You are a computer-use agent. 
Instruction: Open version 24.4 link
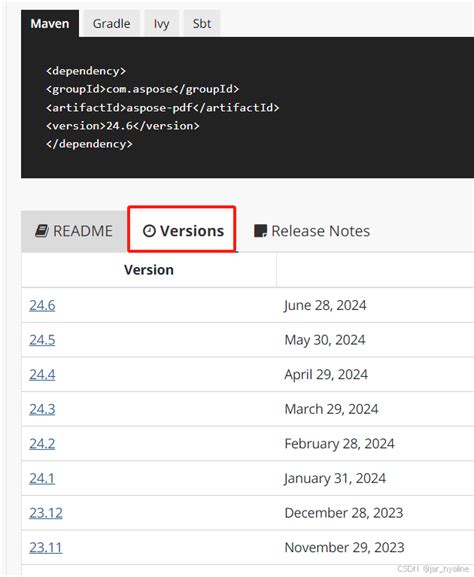(42, 374)
